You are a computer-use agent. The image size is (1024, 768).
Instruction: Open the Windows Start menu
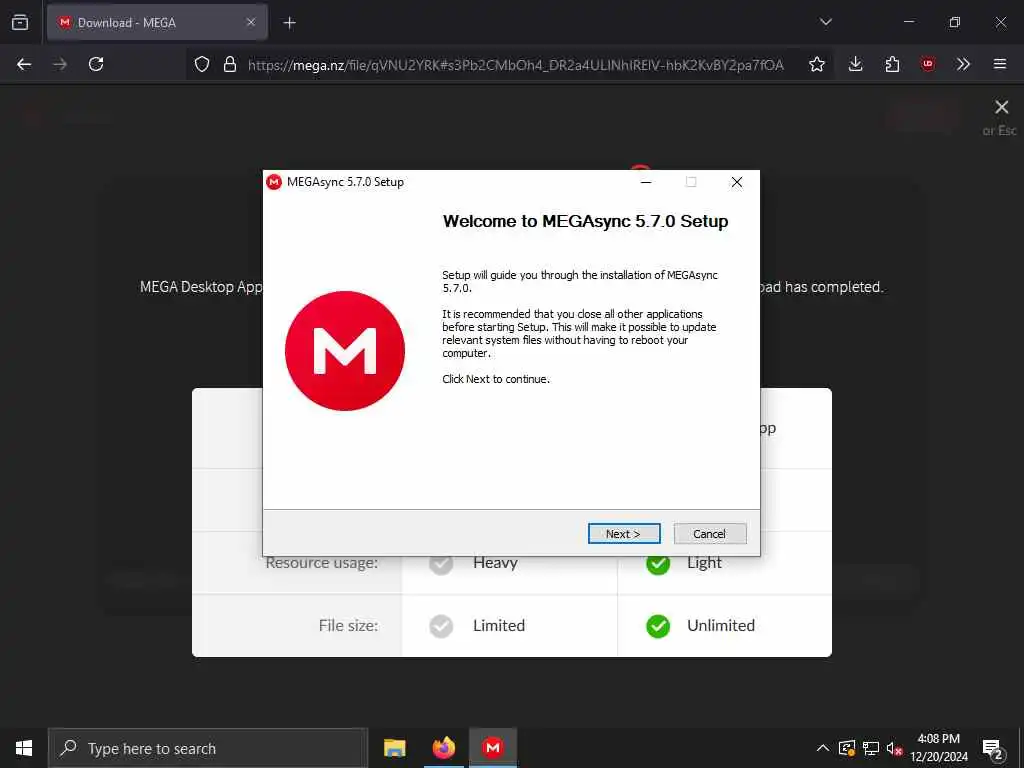pyautogui.click(x=24, y=748)
